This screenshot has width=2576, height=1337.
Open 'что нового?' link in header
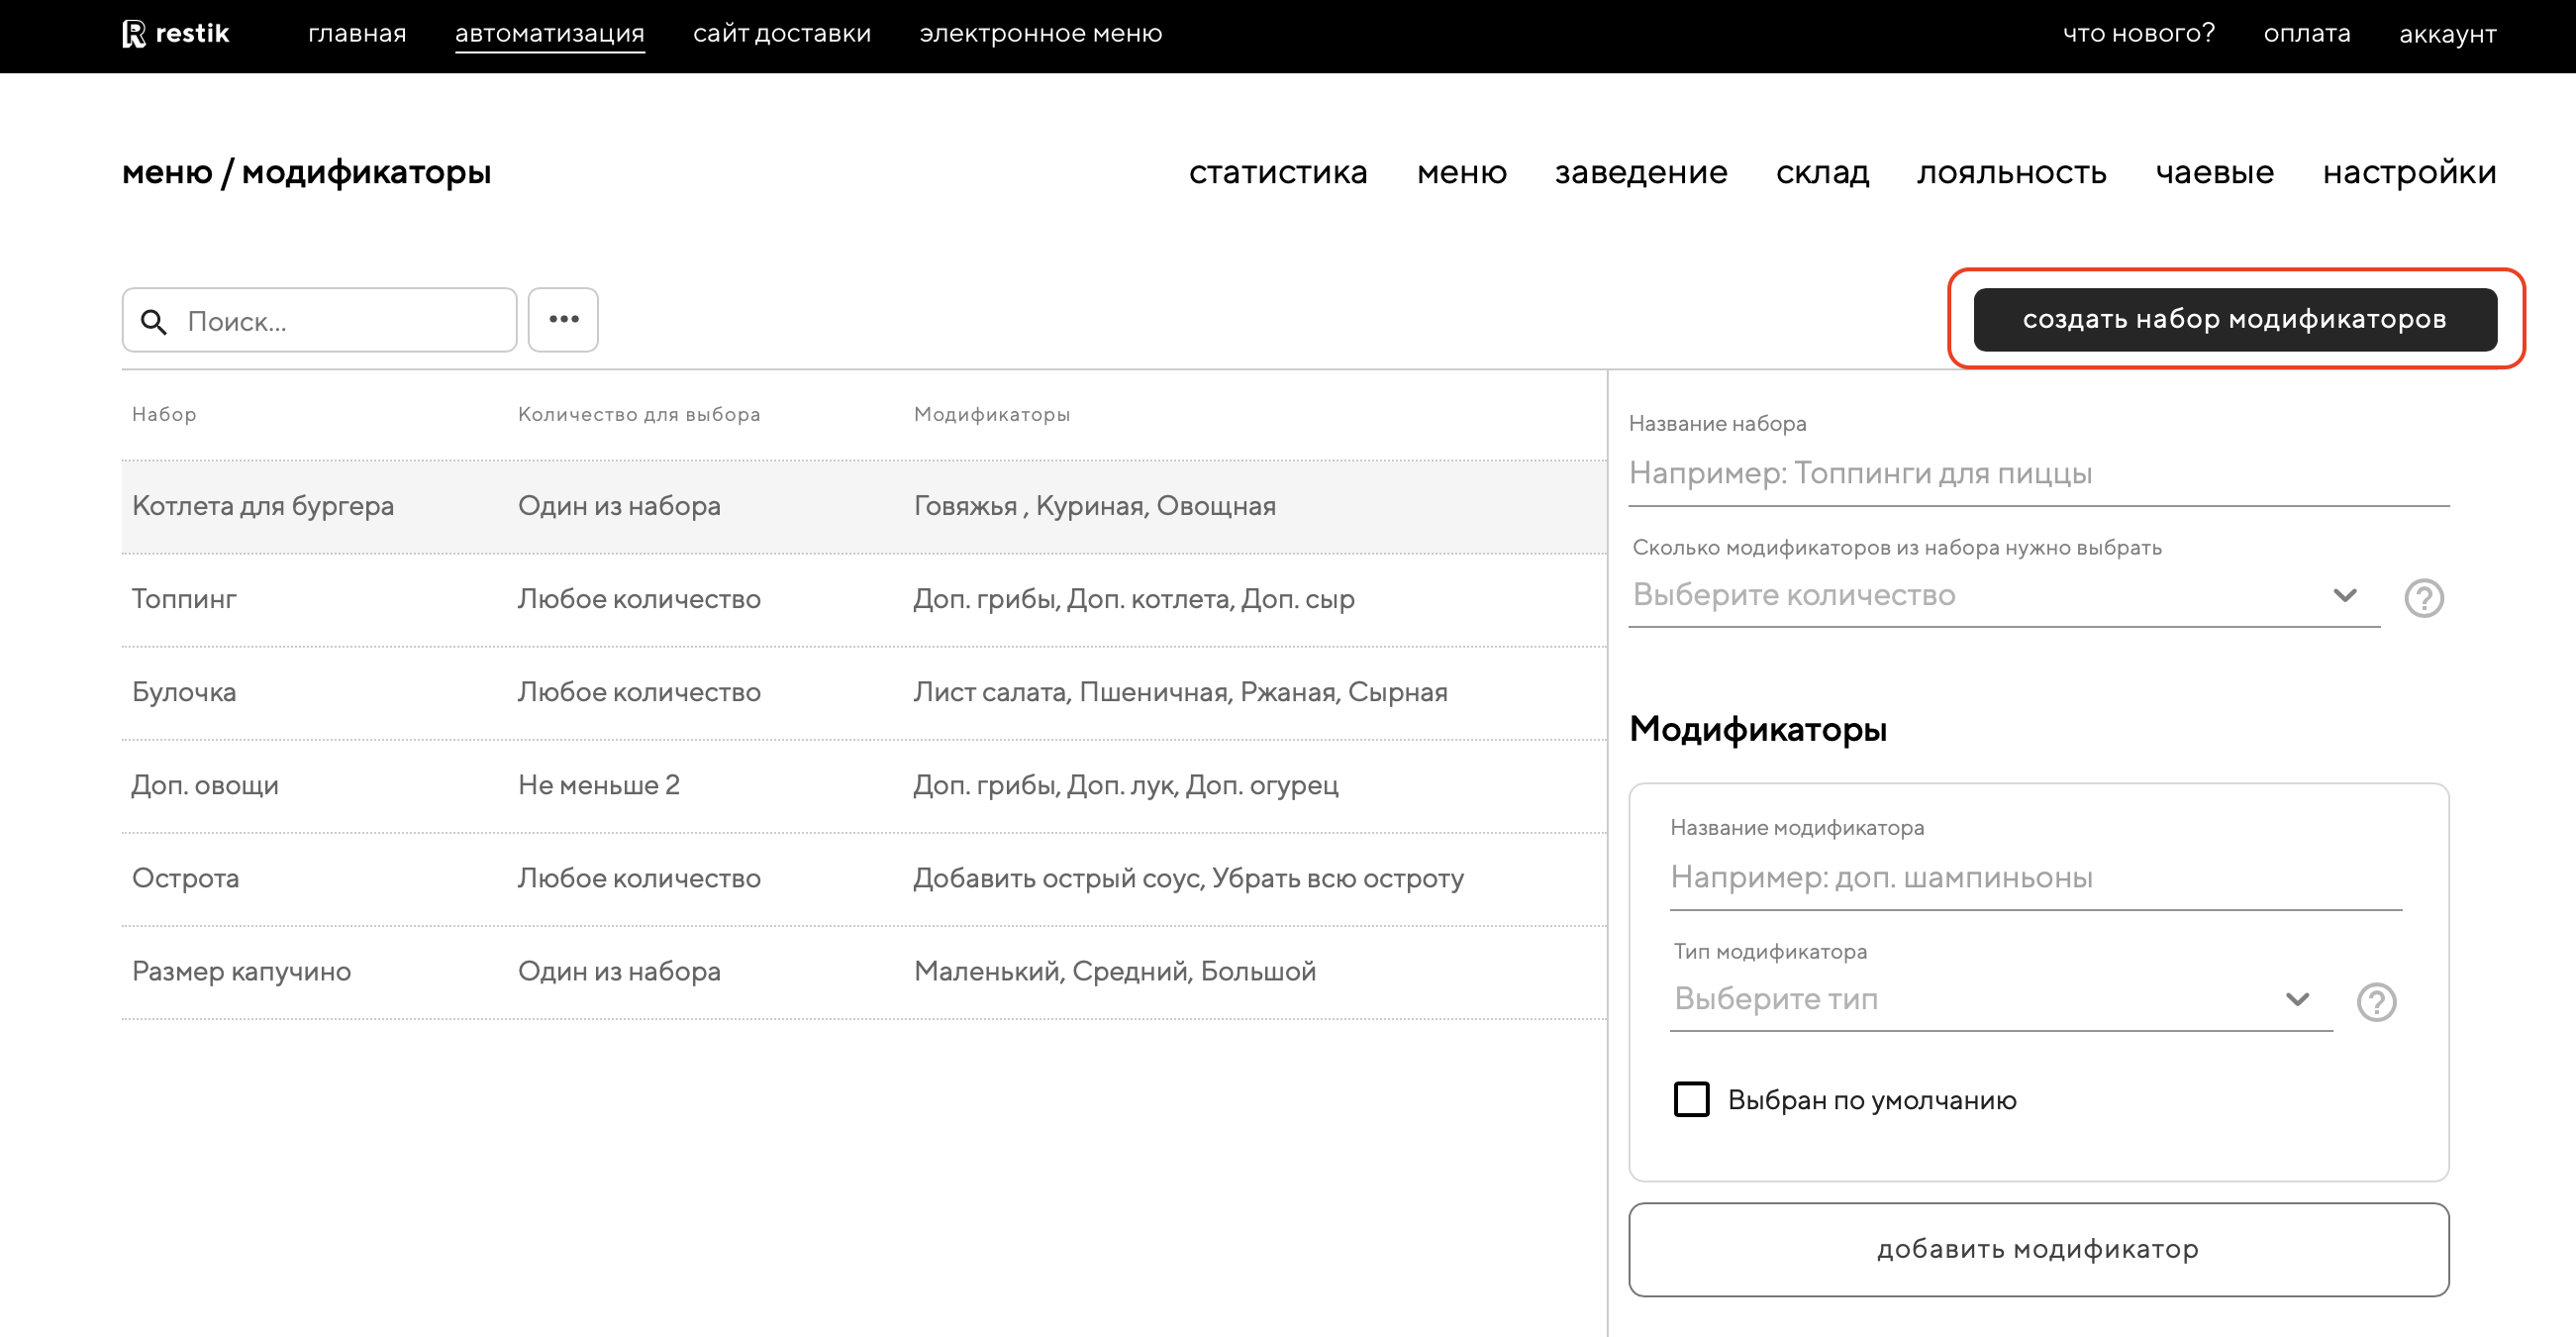point(2138,34)
